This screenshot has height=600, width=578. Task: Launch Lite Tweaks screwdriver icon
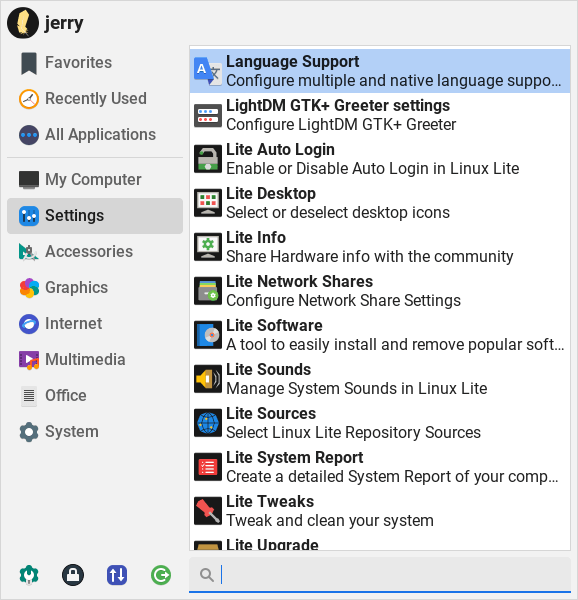(208, 511)
